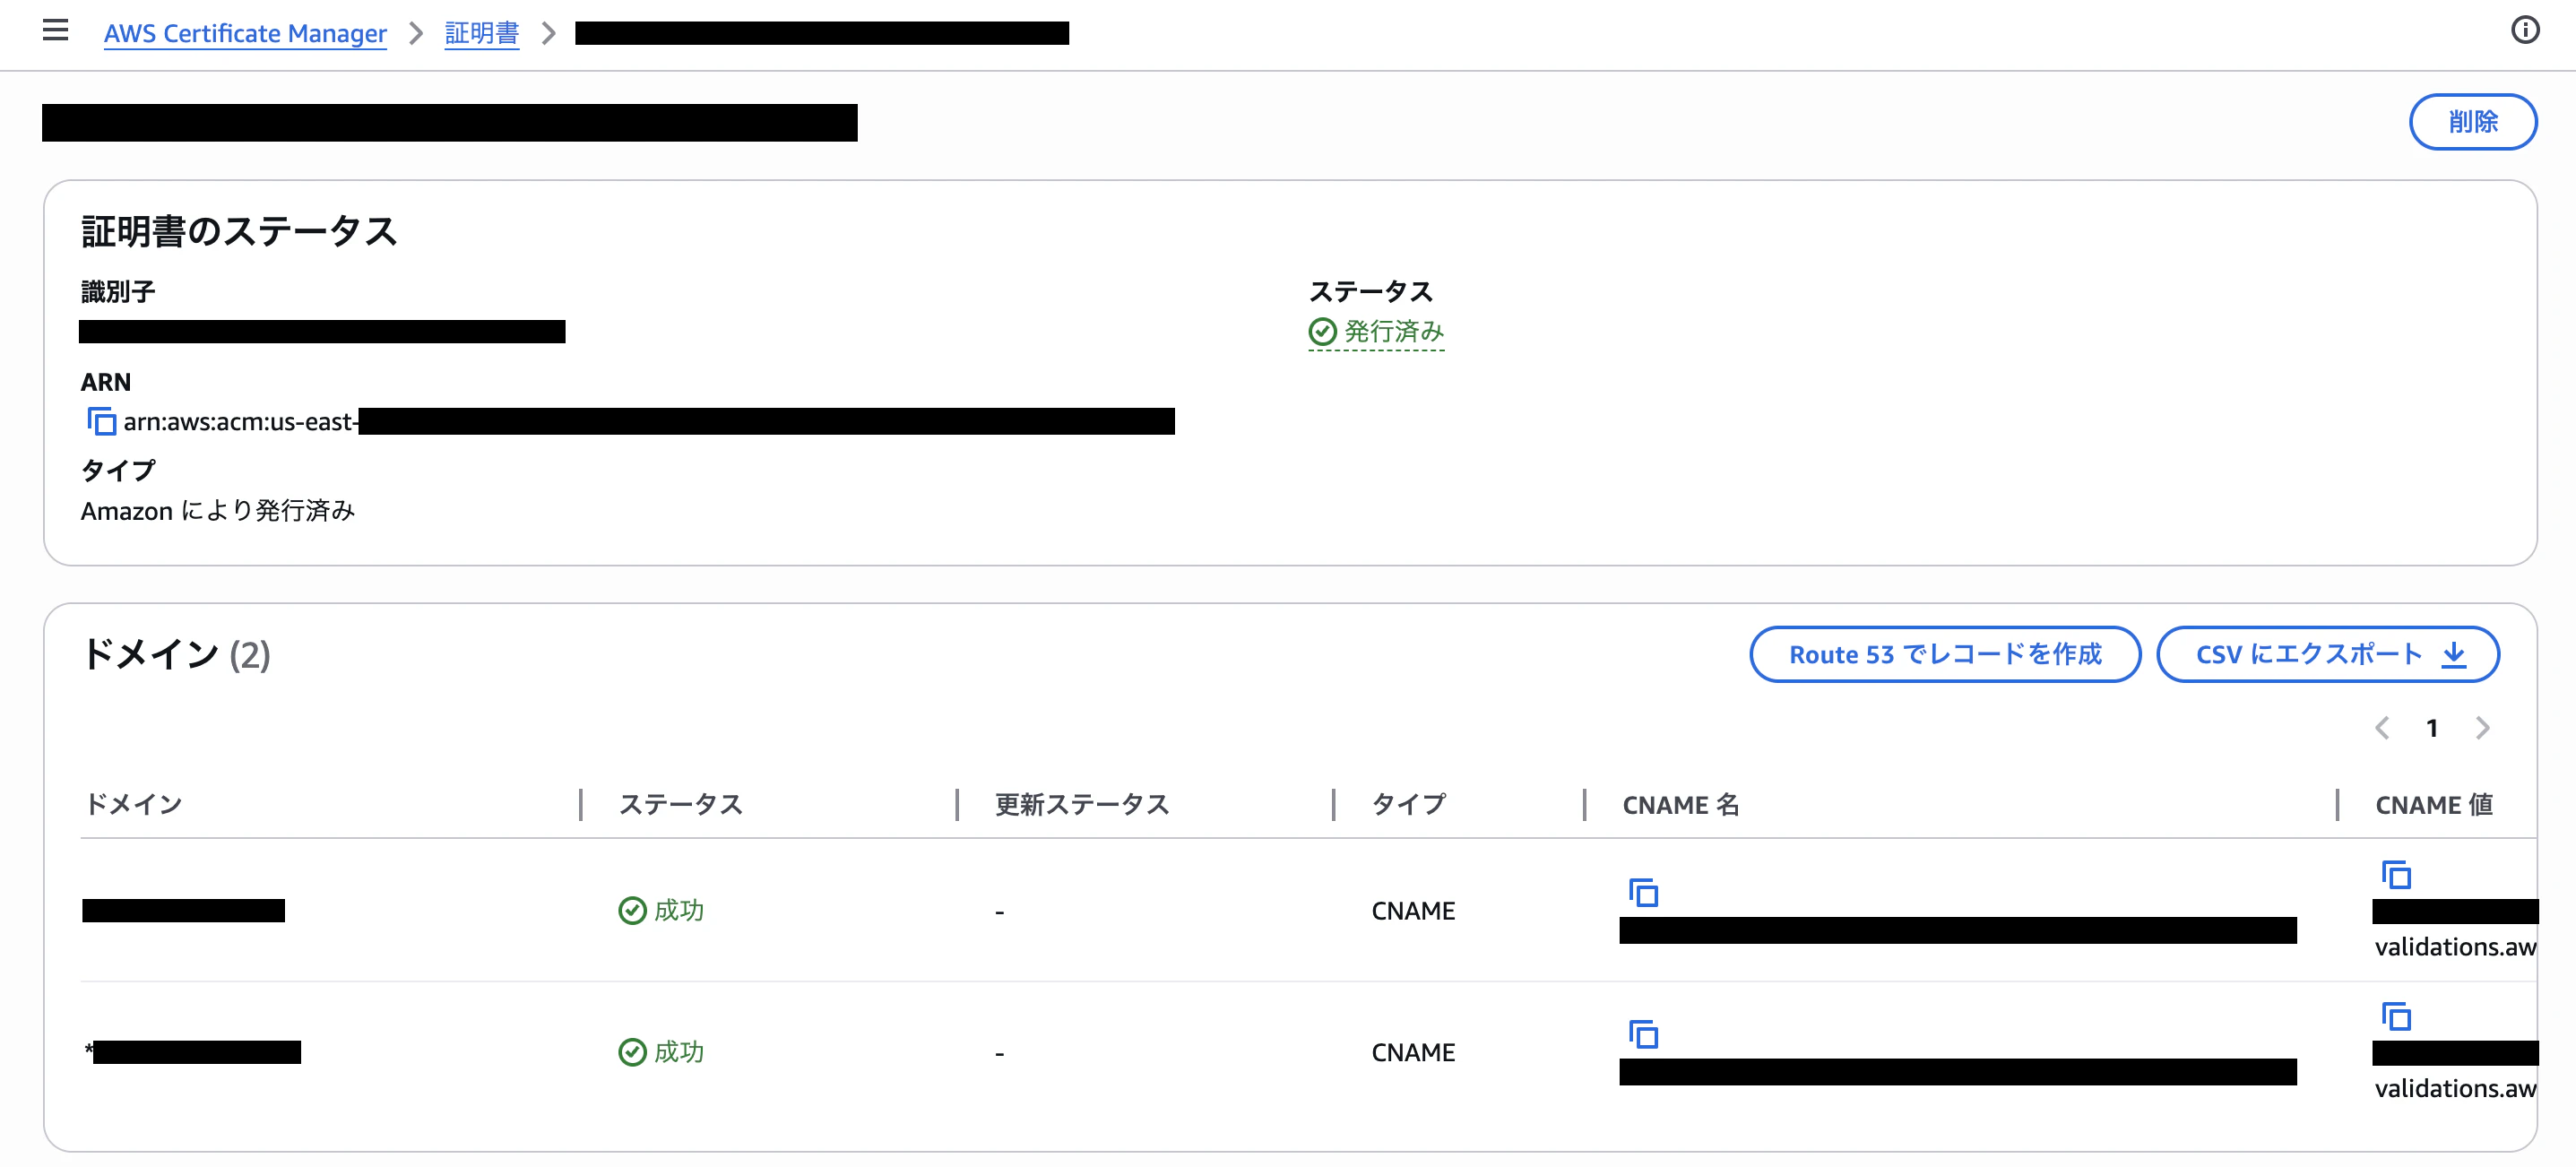Click the 発行済み status check icon

coord(1322,332)
